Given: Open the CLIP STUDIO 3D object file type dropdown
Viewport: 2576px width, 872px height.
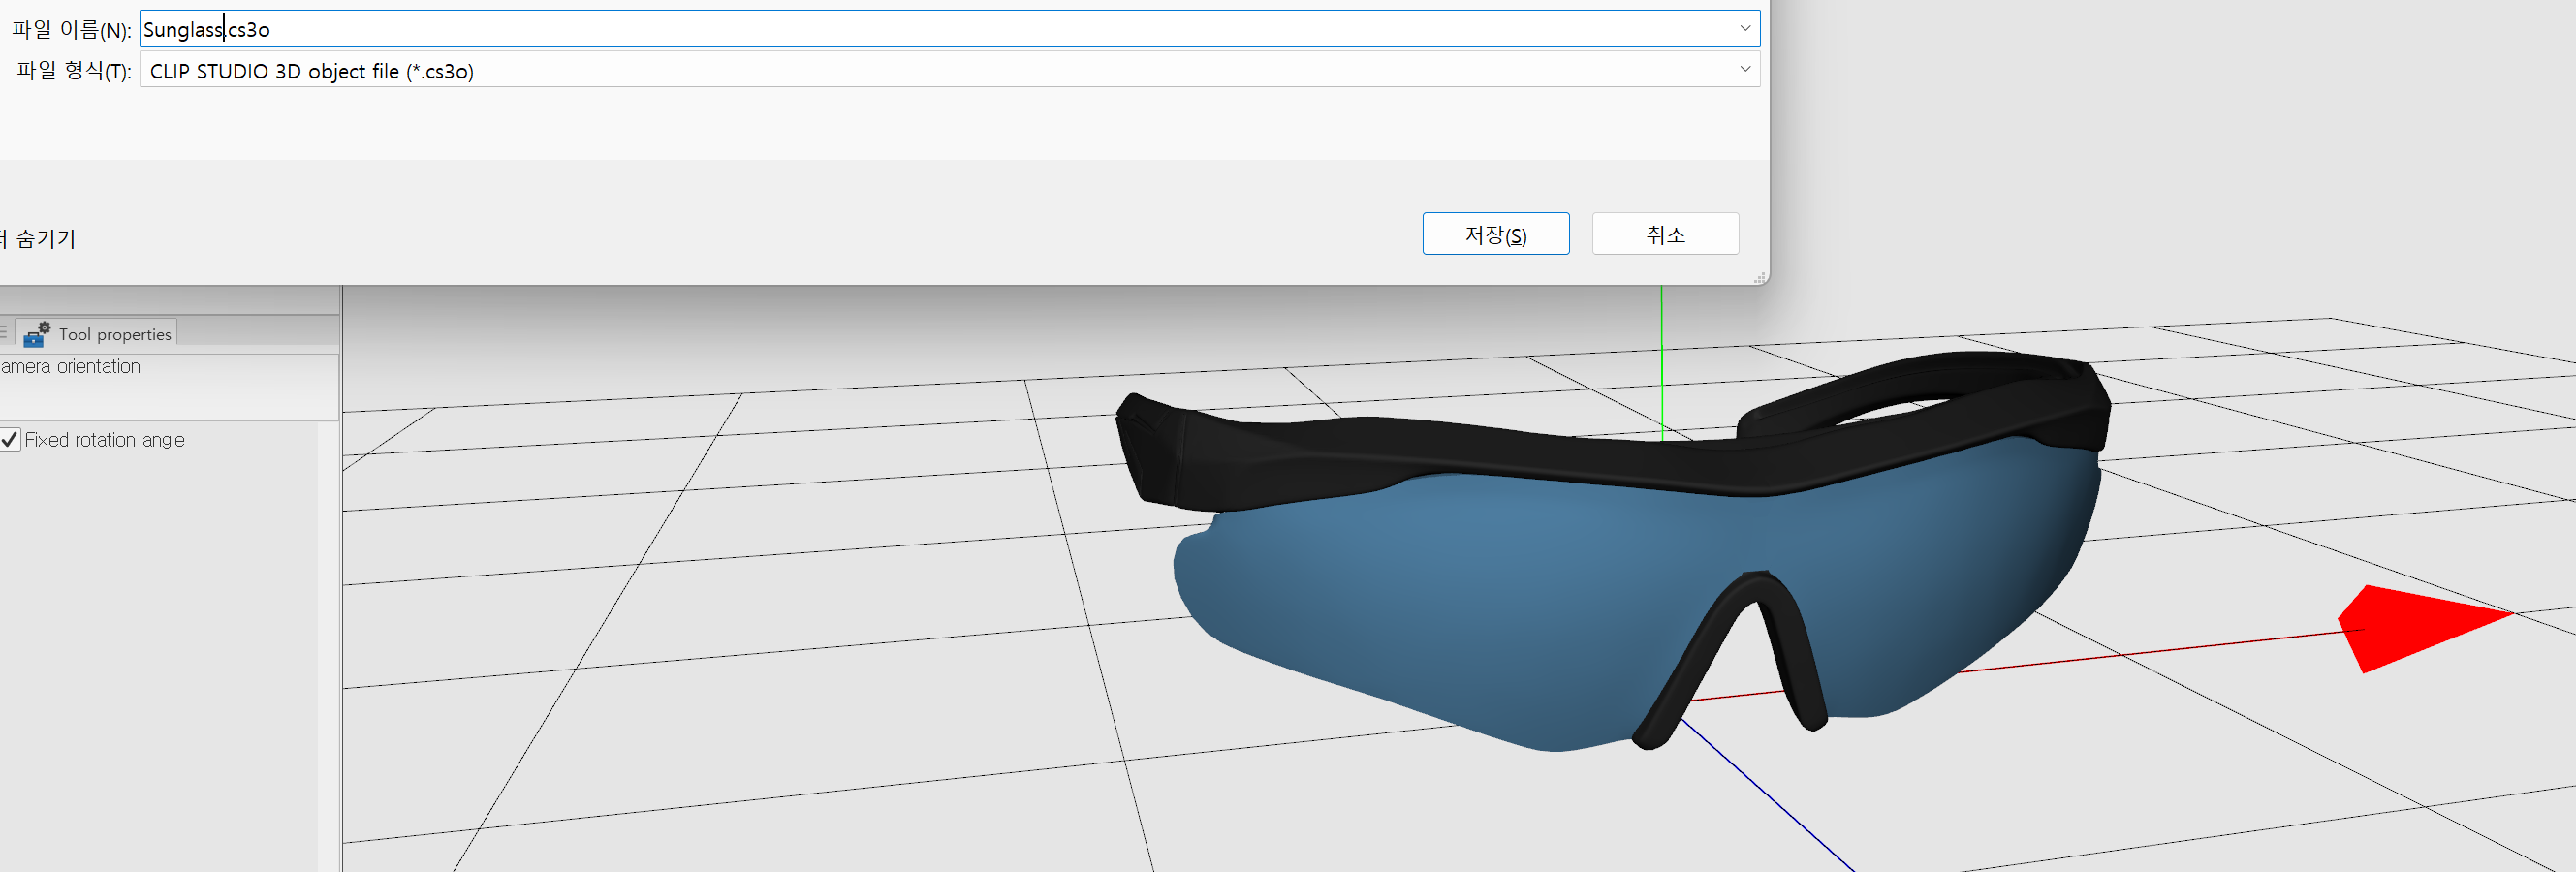Looking at the screenshot, I should (948, 70).
